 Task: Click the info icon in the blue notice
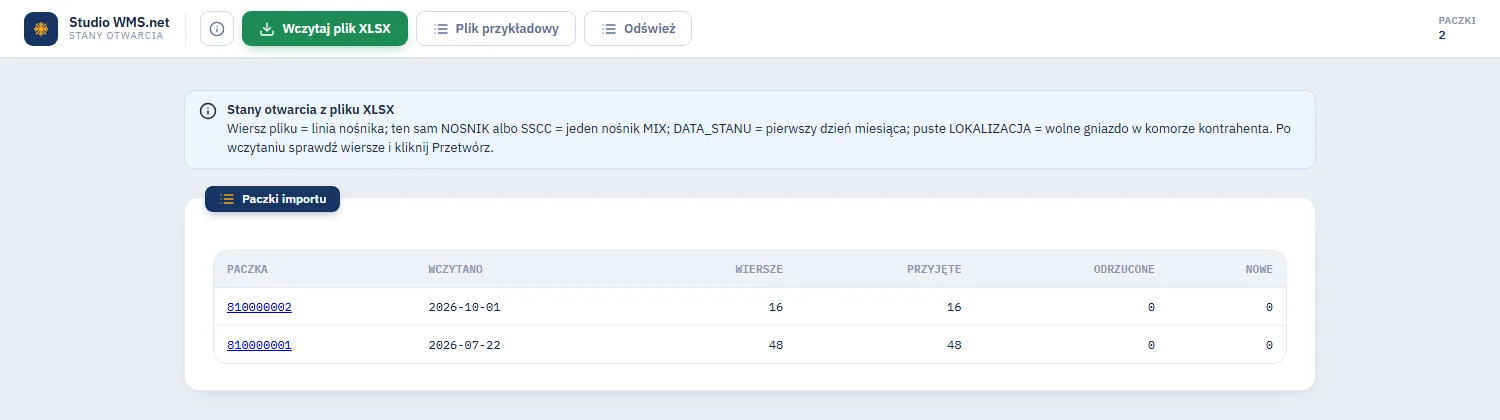(208, 110)
